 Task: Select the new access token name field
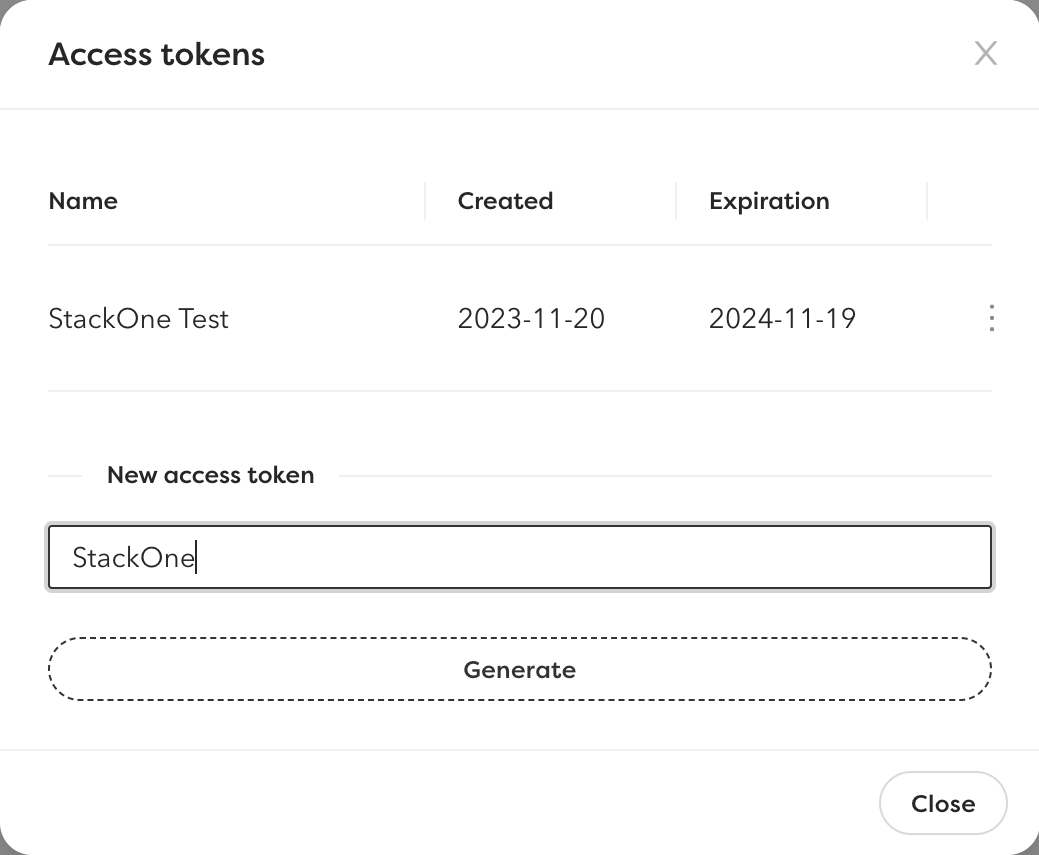[x=519, y=557]
